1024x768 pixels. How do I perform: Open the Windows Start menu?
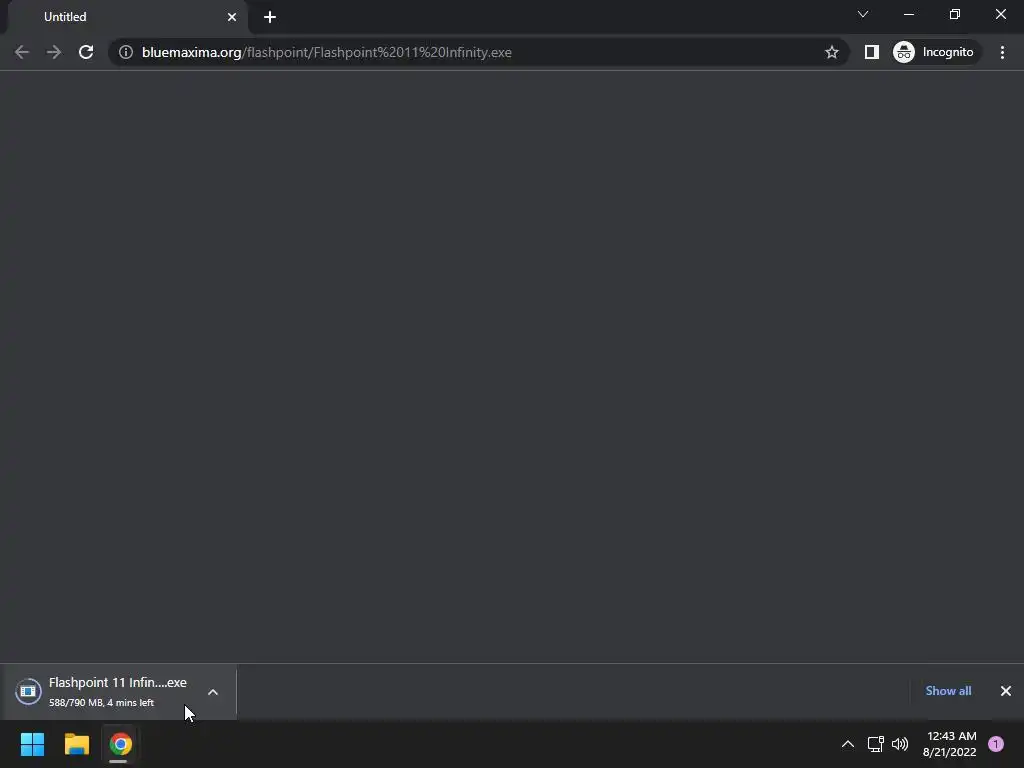32,744
